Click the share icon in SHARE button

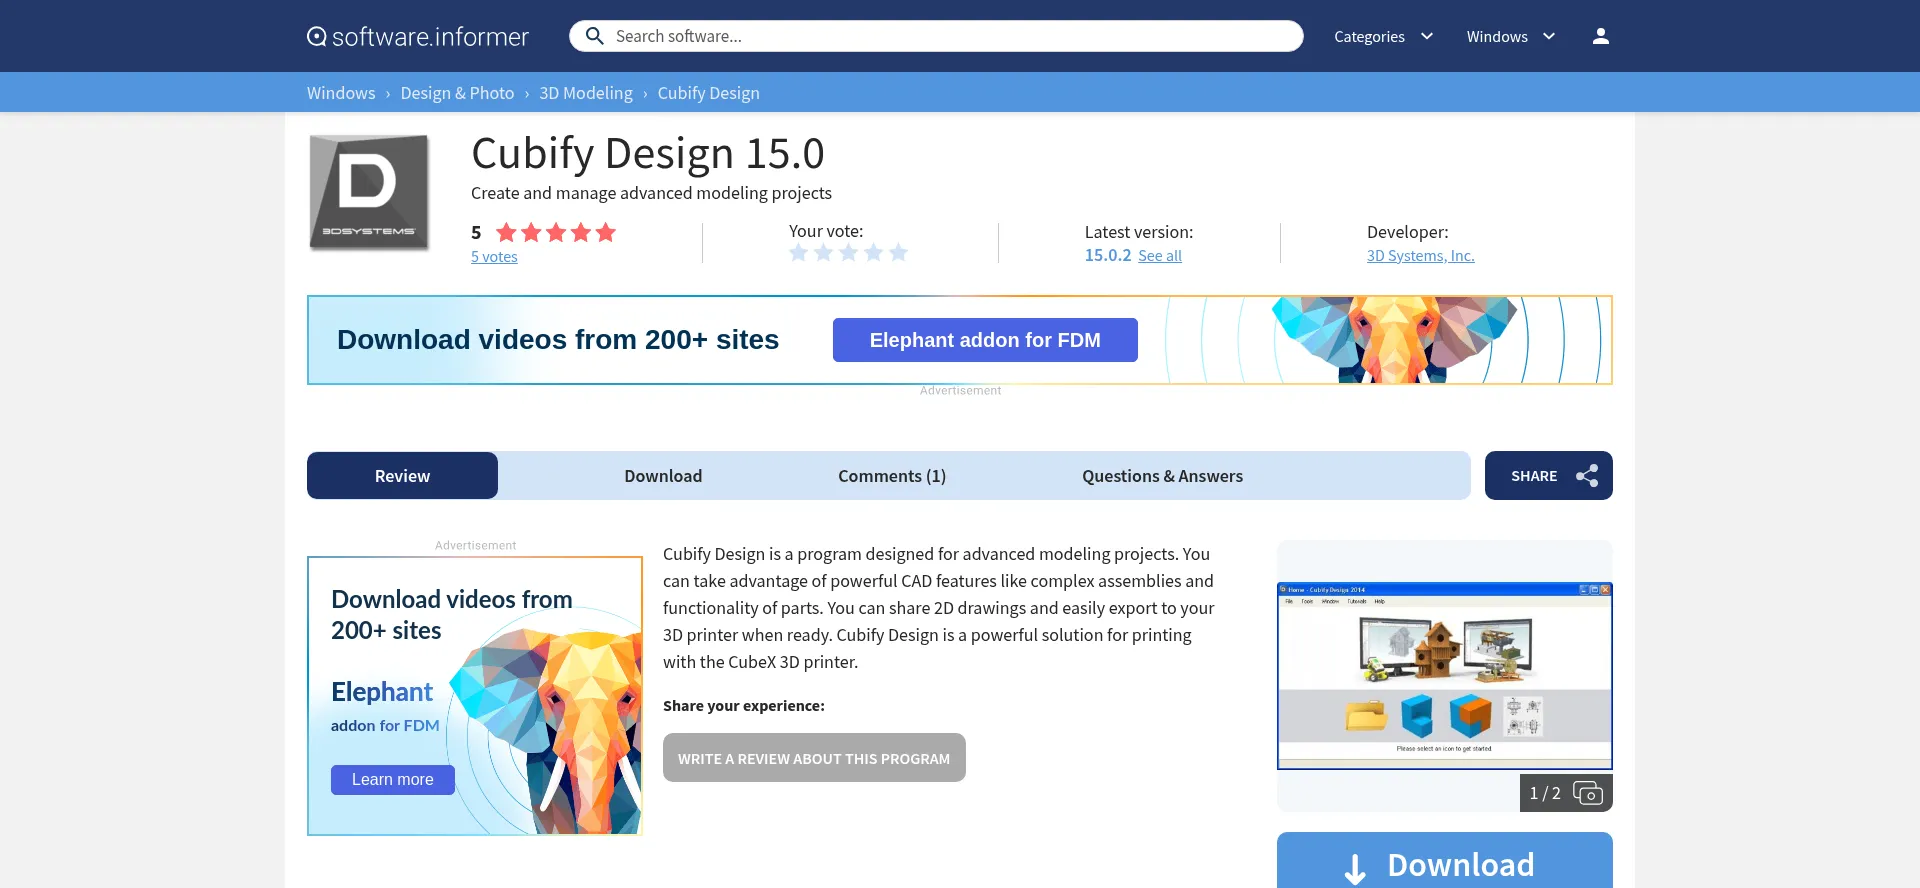pyautogui.click(x=1587, y=476)
